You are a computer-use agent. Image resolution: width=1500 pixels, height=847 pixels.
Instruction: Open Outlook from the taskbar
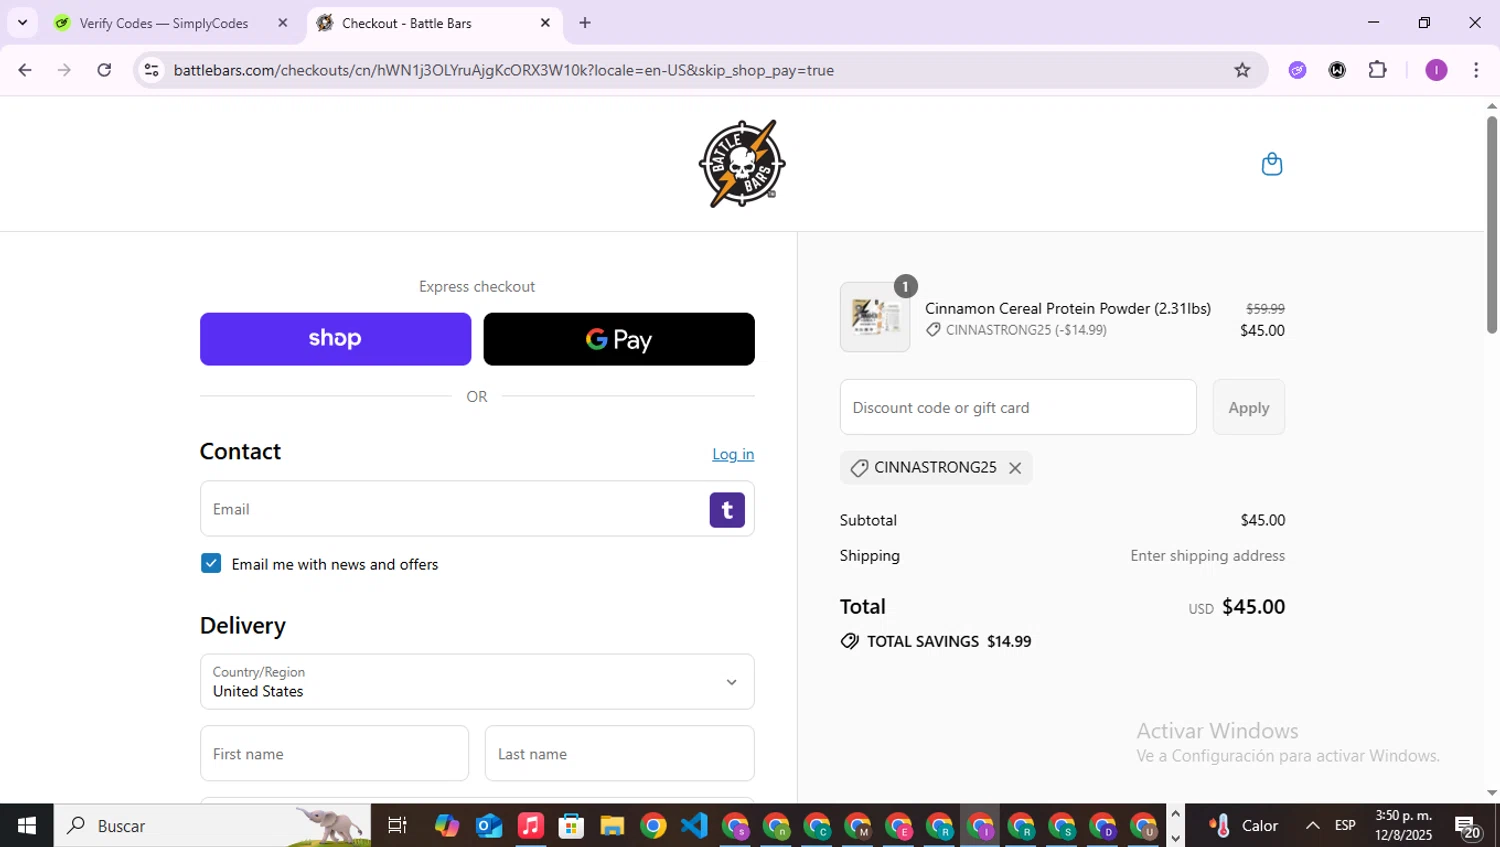(x=489, y=826)
